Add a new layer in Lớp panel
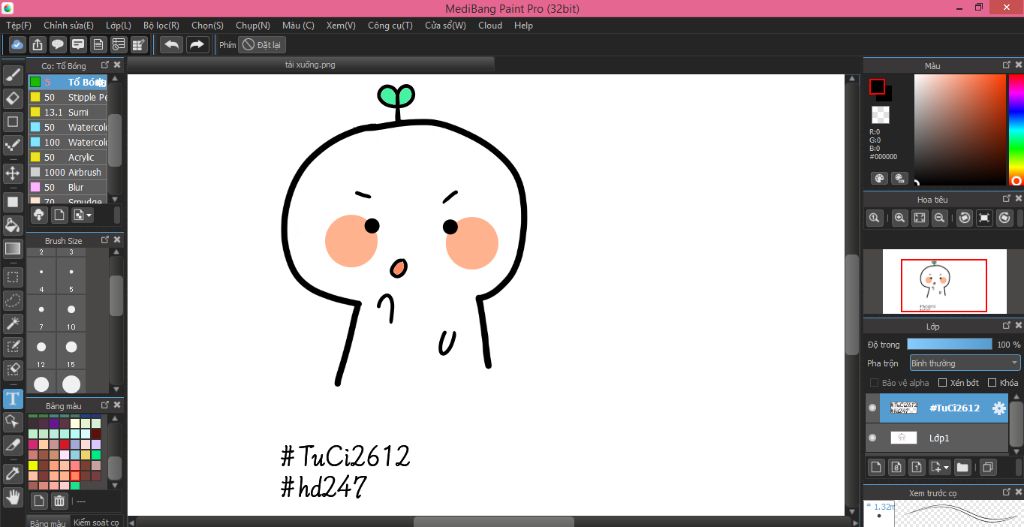 point(876,467)
